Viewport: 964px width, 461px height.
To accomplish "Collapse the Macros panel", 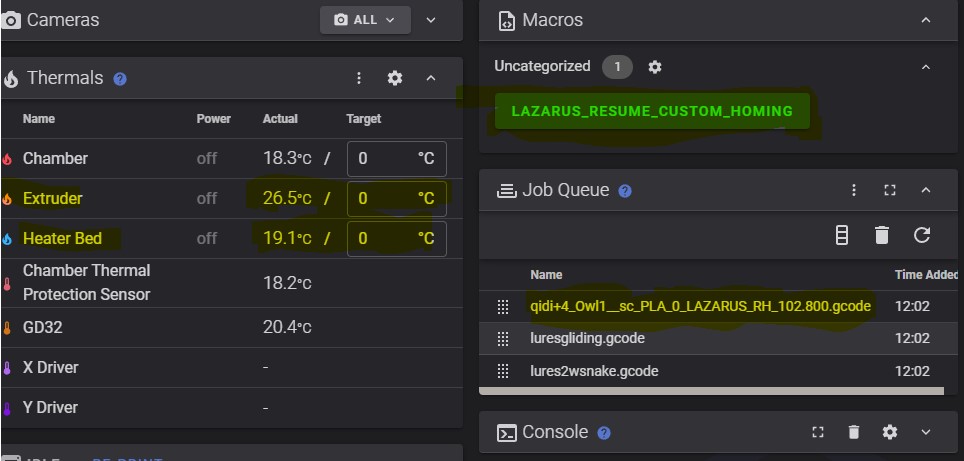I will point(926,20).
